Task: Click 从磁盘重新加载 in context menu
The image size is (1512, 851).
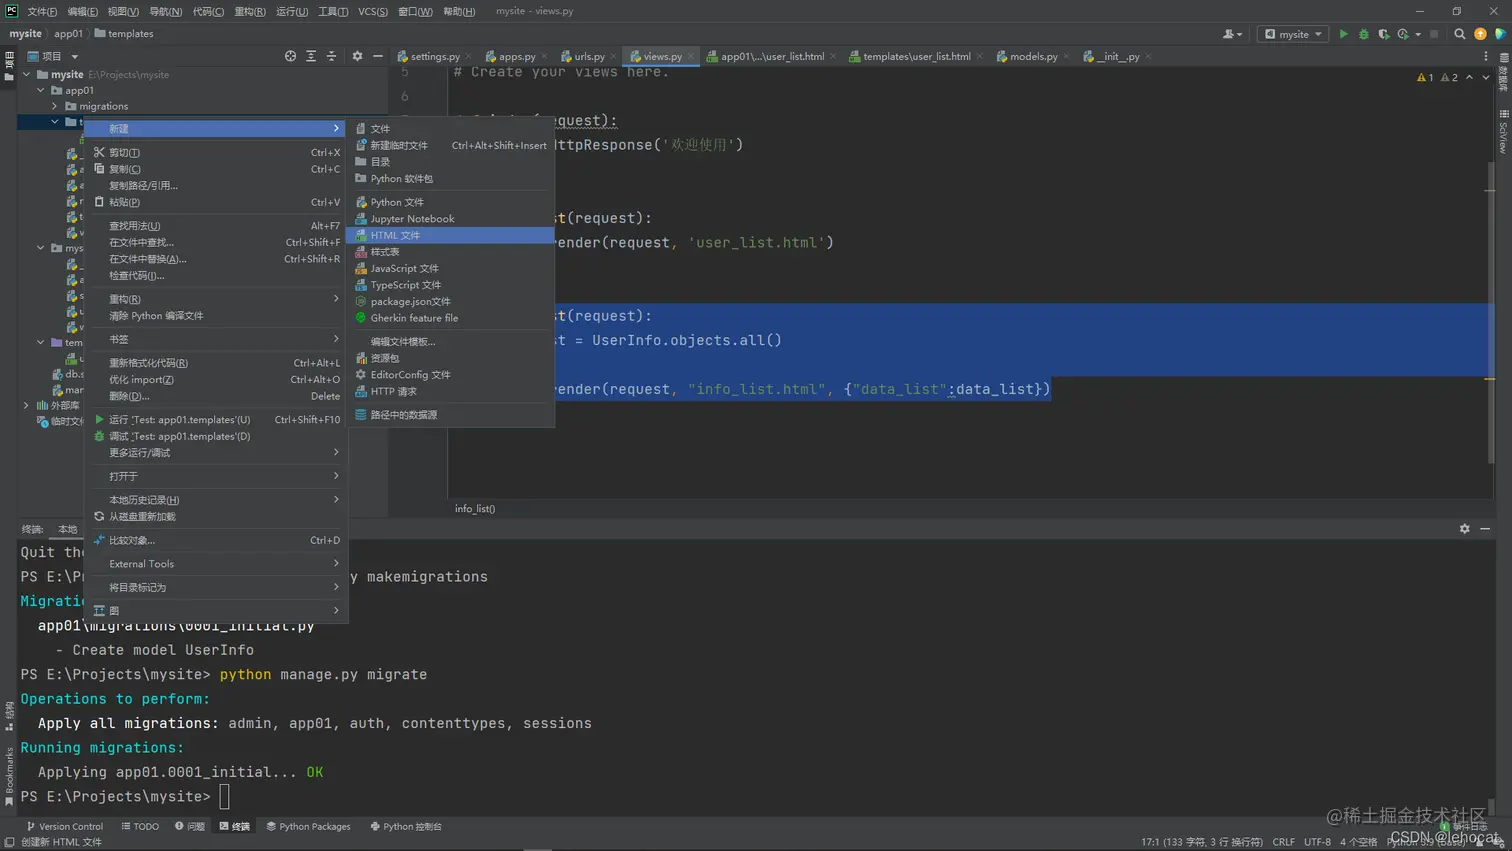Action: [217, 517]
